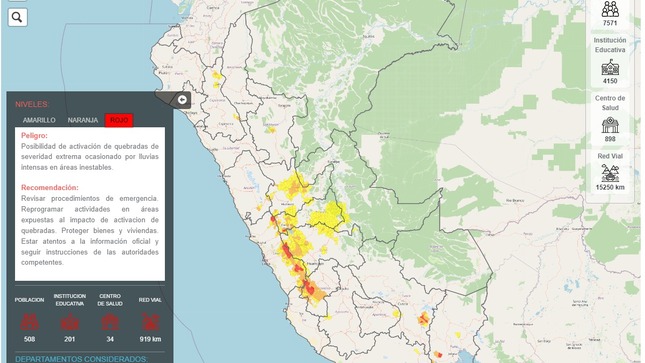Click the large yellow alert area in central Peru
Viewport: 645px width, 363px height.
pos(329,215)
